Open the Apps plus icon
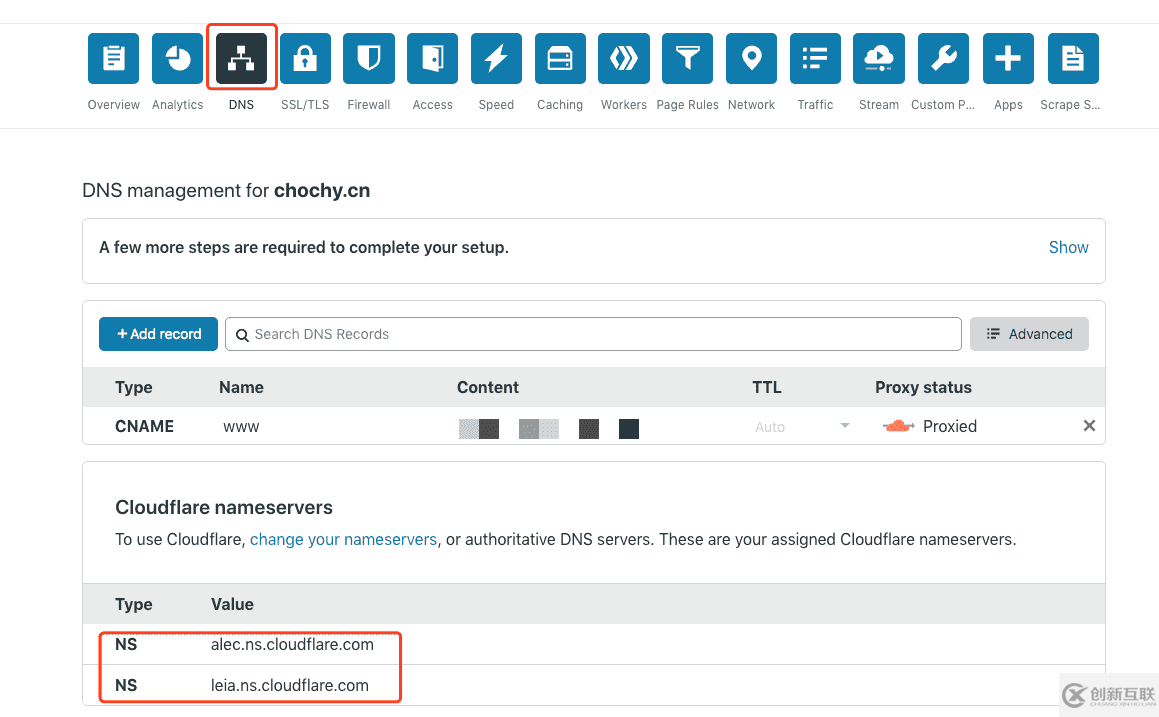Screen dimensions: 1159x717 pyautogui.click(x=1008, y=59)
